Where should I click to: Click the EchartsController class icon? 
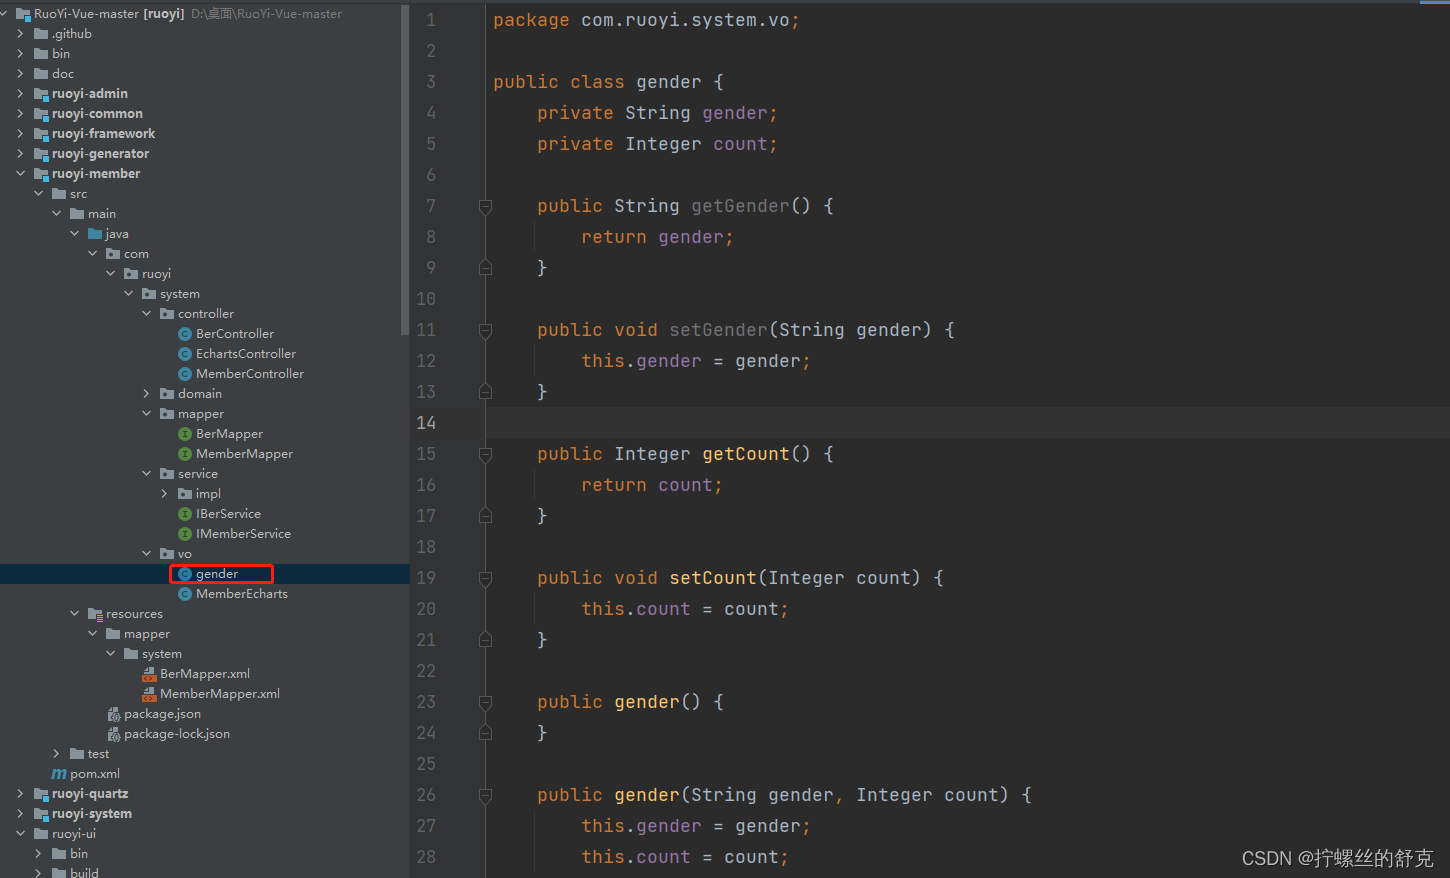(185, 354)
